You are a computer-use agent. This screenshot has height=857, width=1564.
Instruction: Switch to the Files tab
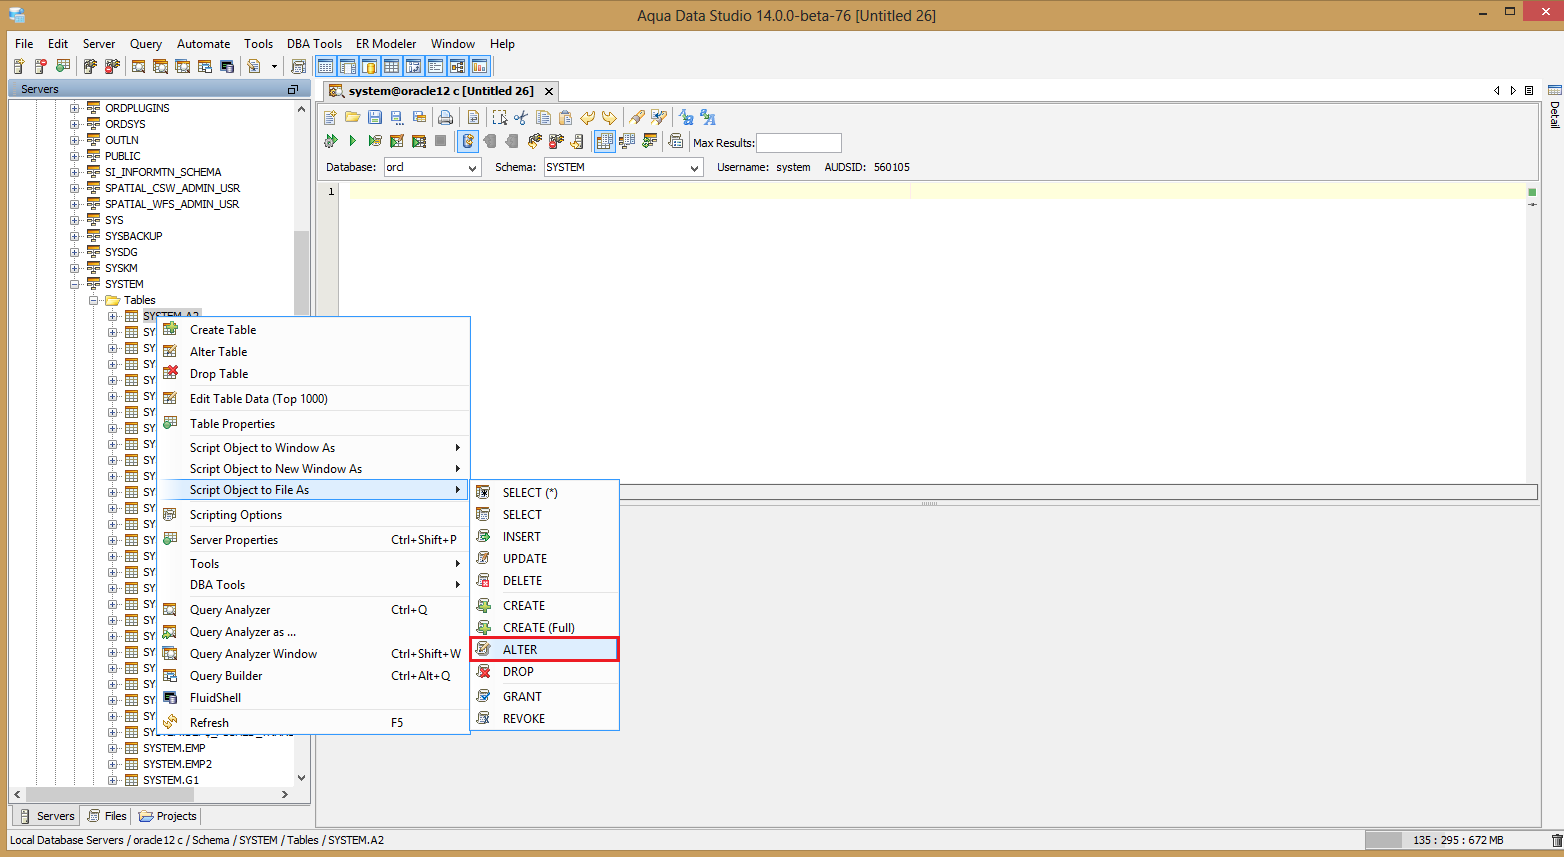click(107, 816)
